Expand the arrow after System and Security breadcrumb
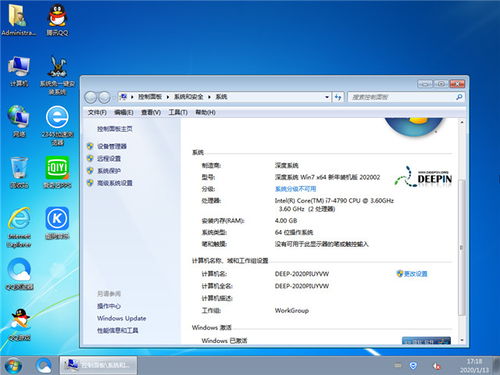The image size is (500, 375). [209, 97]
